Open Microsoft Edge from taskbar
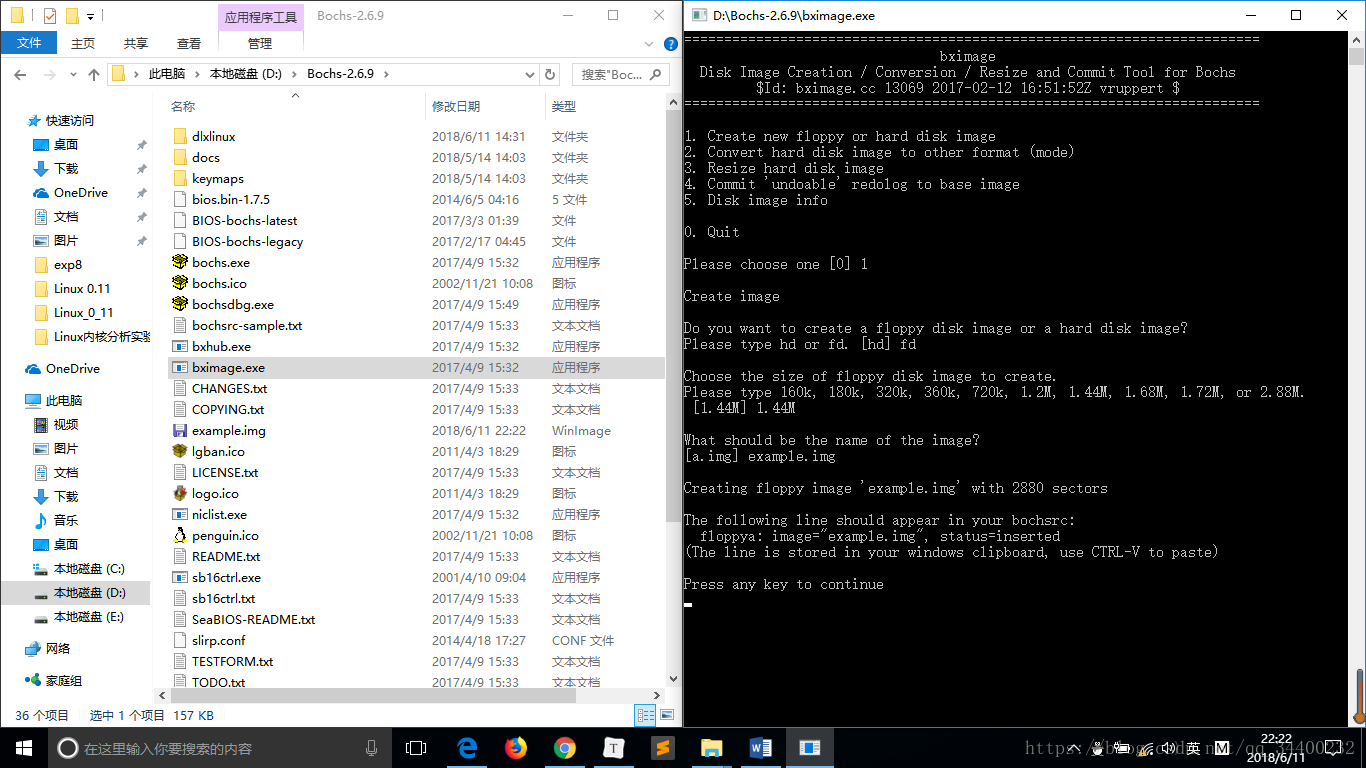Screen dimensions: 1366x768 point(466,748)
